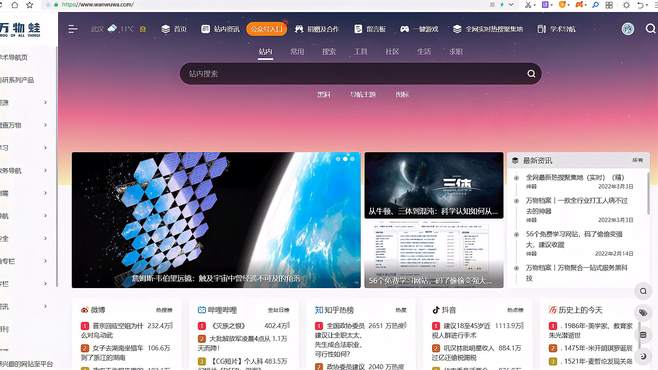Switch to the 求职 search tab
The width and height of the screenshot is (658, 370).
[456, 52]
